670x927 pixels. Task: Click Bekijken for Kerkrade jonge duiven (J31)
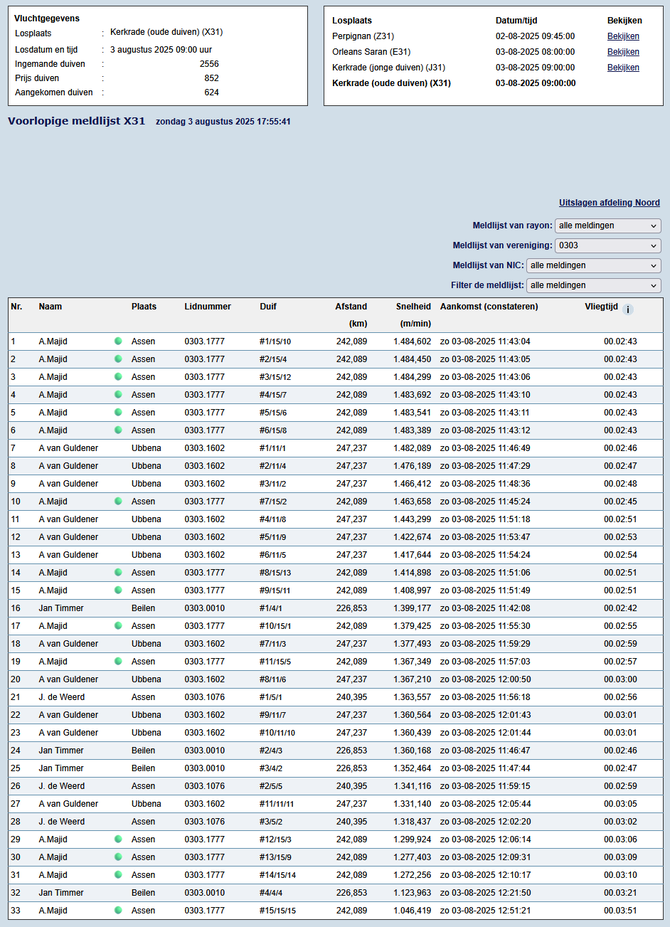(x=623, y=68)
